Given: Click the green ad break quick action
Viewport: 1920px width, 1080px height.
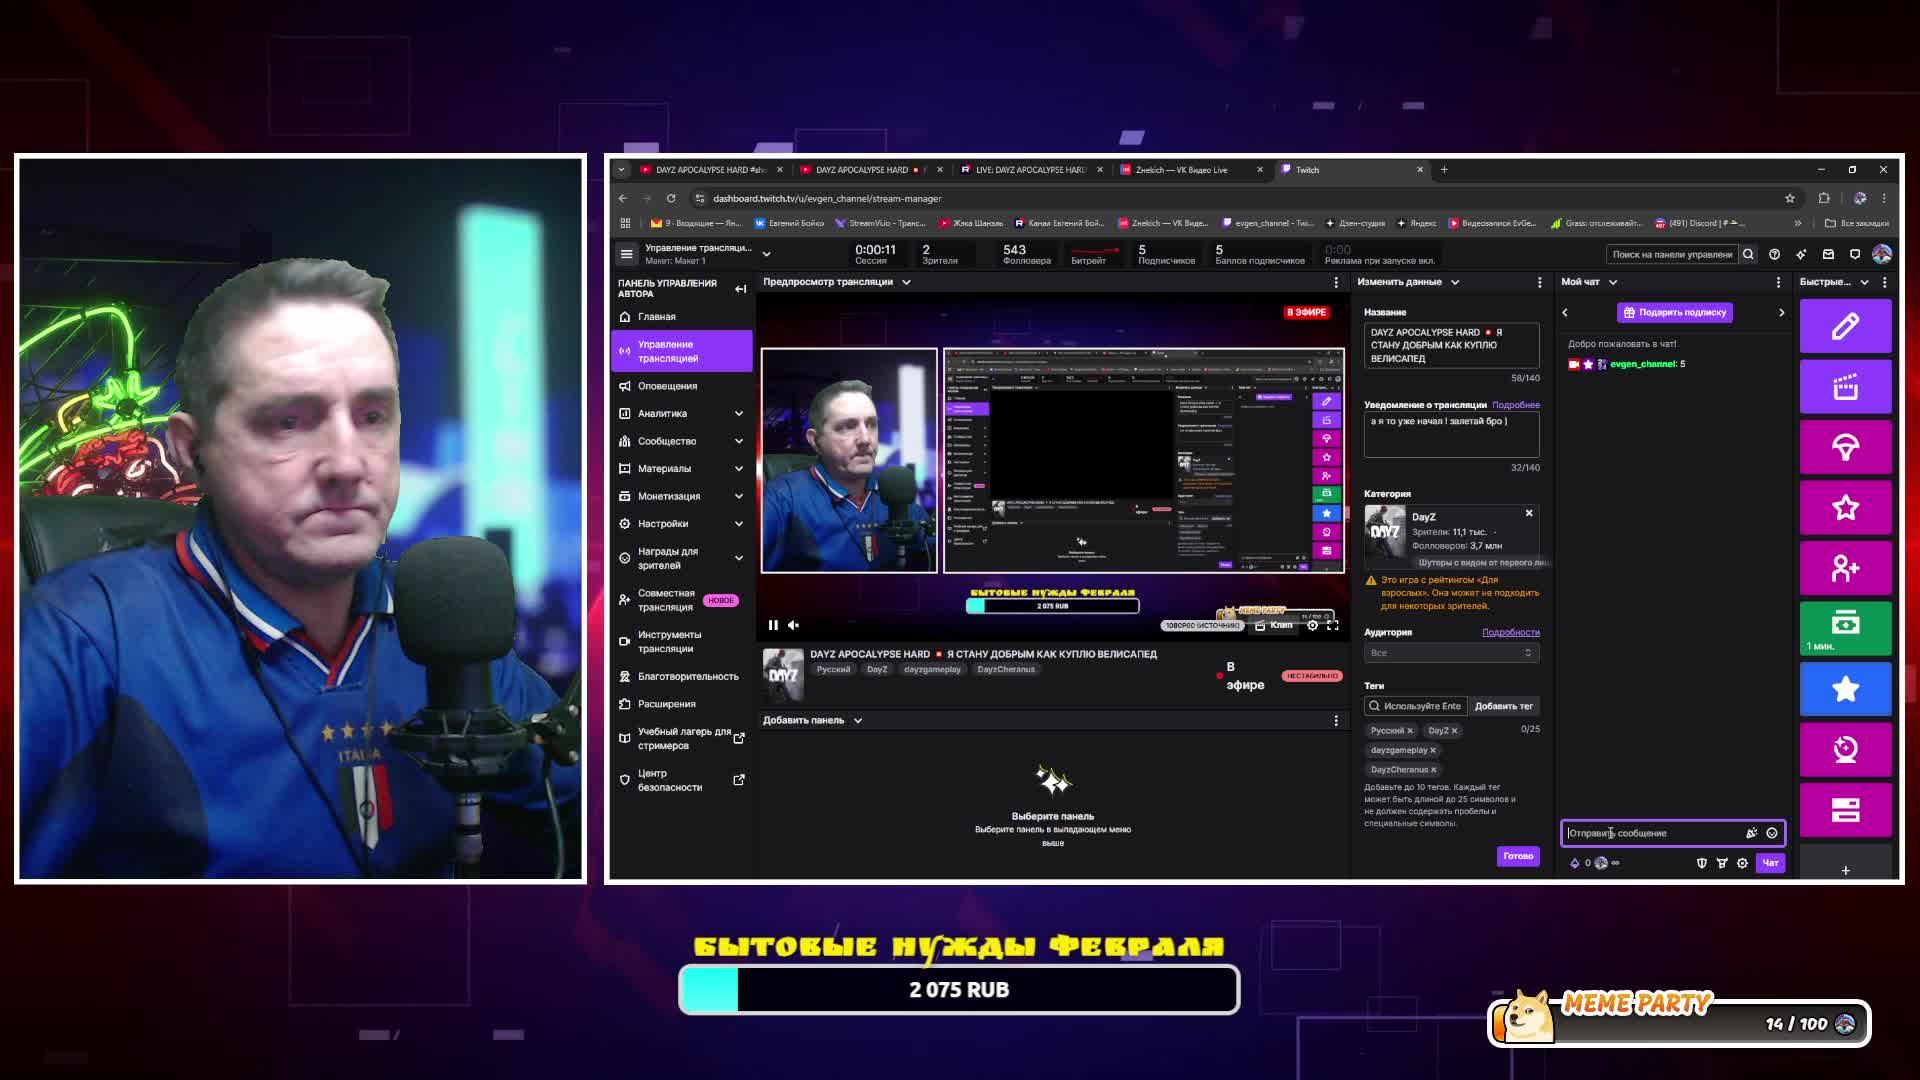Looking at the screenshot, I should click(x=1845, y=627).
